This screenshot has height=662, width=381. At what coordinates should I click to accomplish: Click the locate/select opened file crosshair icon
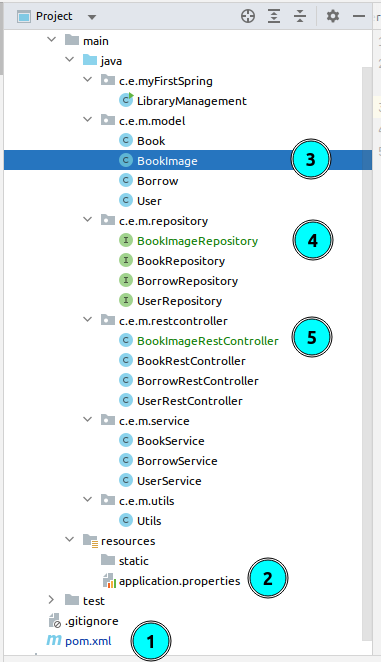[x=248, y=16]
